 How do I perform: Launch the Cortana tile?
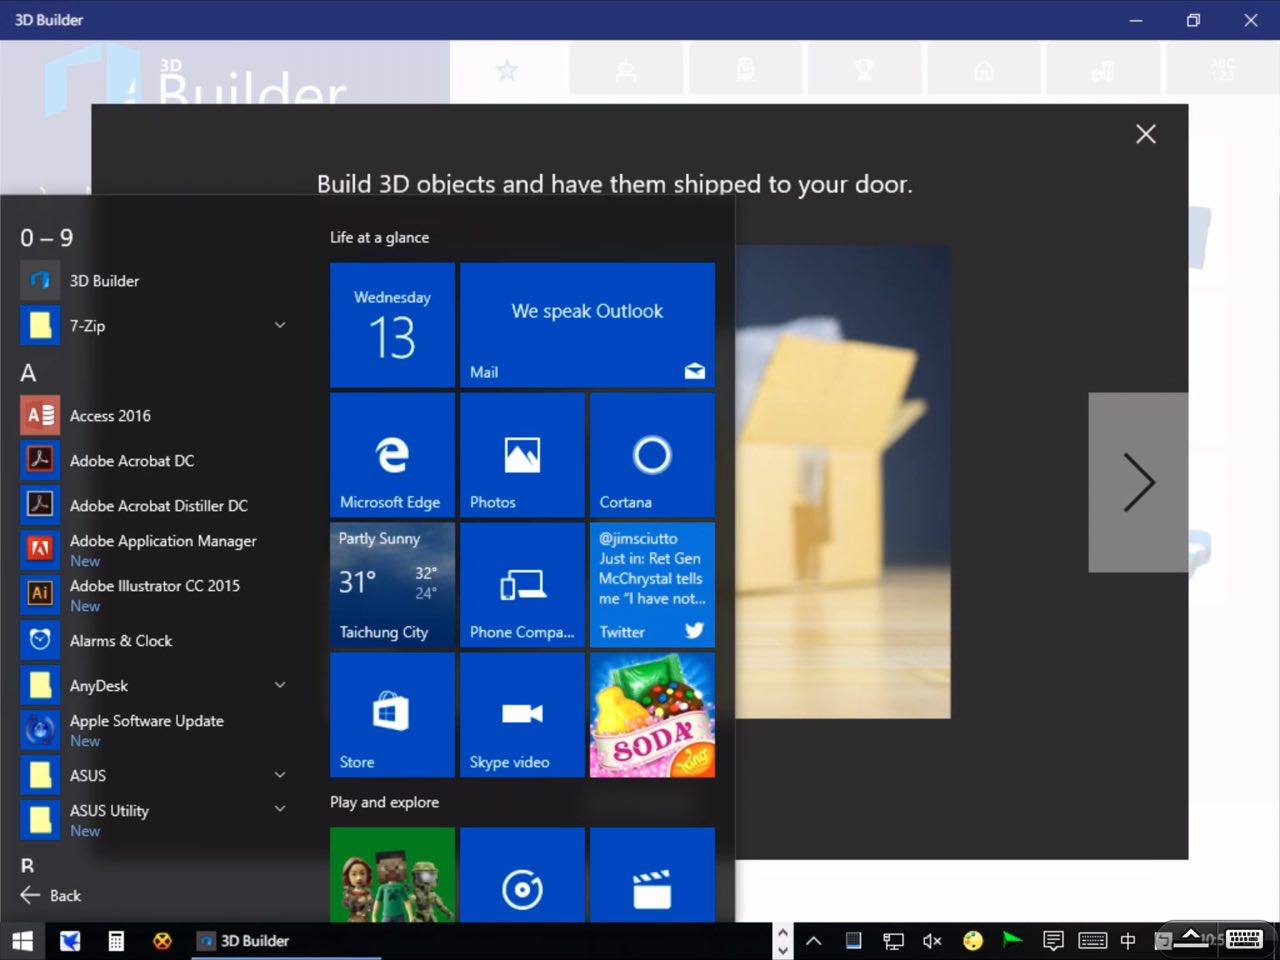click(x=652, y=455)
